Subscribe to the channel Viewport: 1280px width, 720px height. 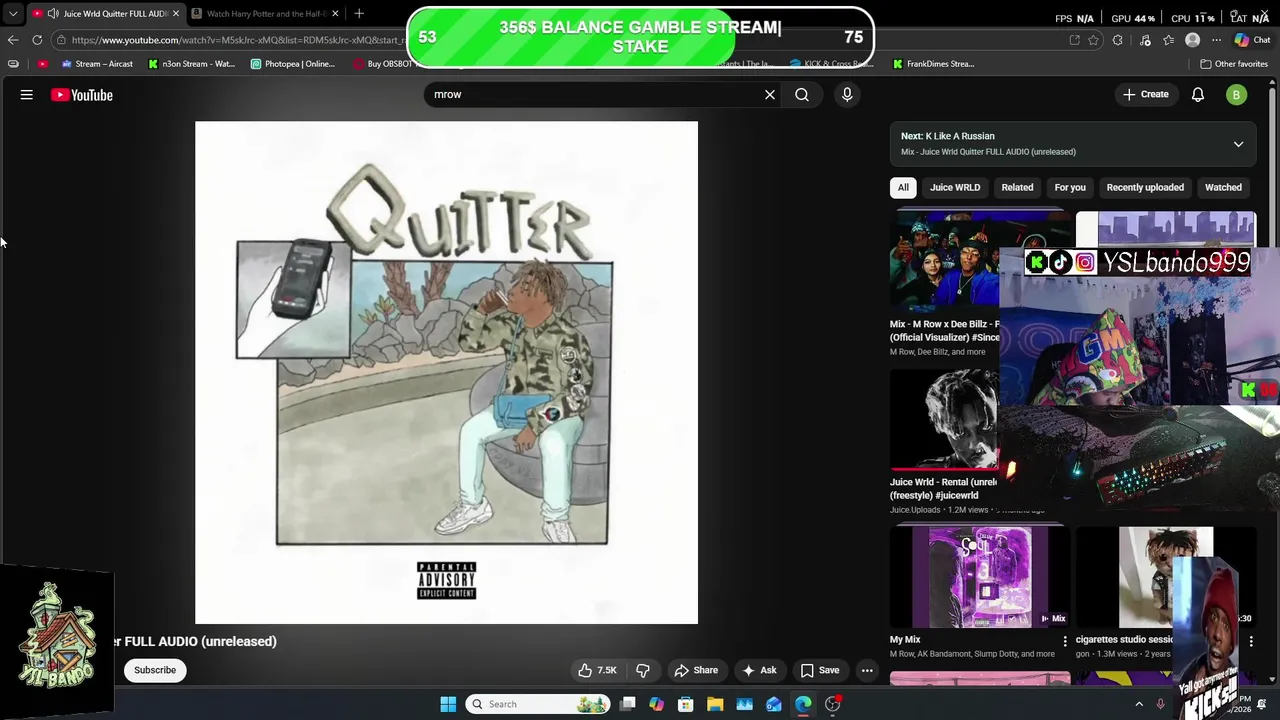pyautogui.click(x=155, y=670)
